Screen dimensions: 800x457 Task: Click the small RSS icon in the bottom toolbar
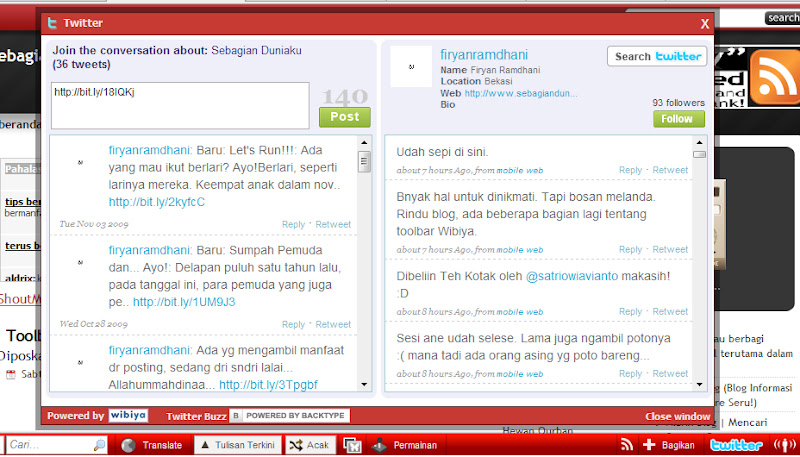point(627,445)
